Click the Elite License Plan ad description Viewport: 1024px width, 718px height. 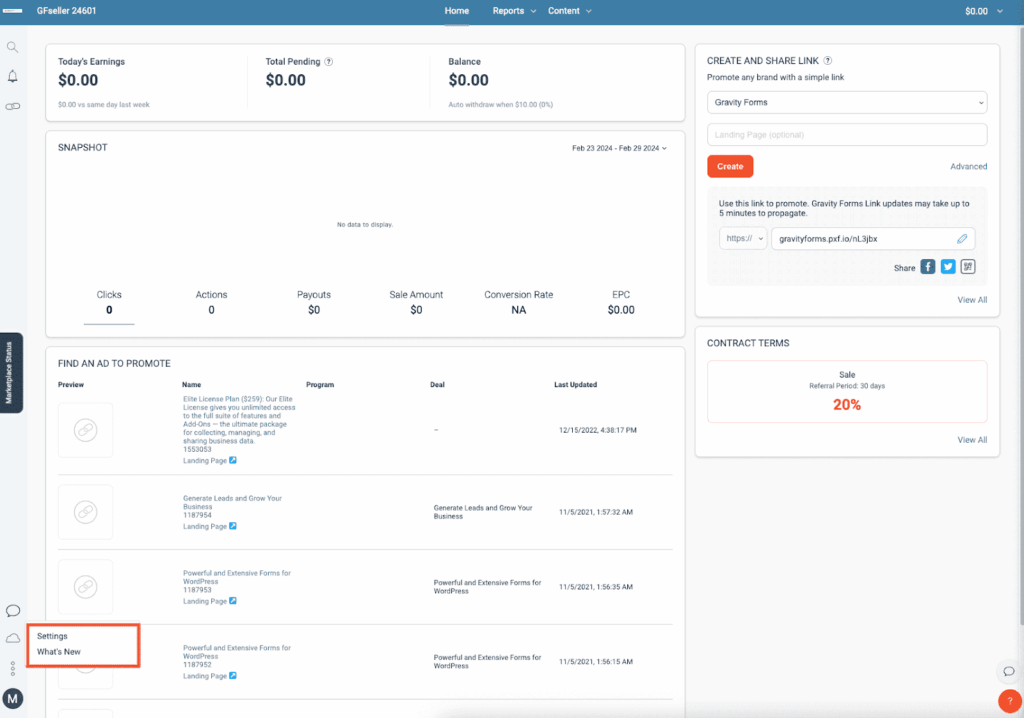pos(239,419)
